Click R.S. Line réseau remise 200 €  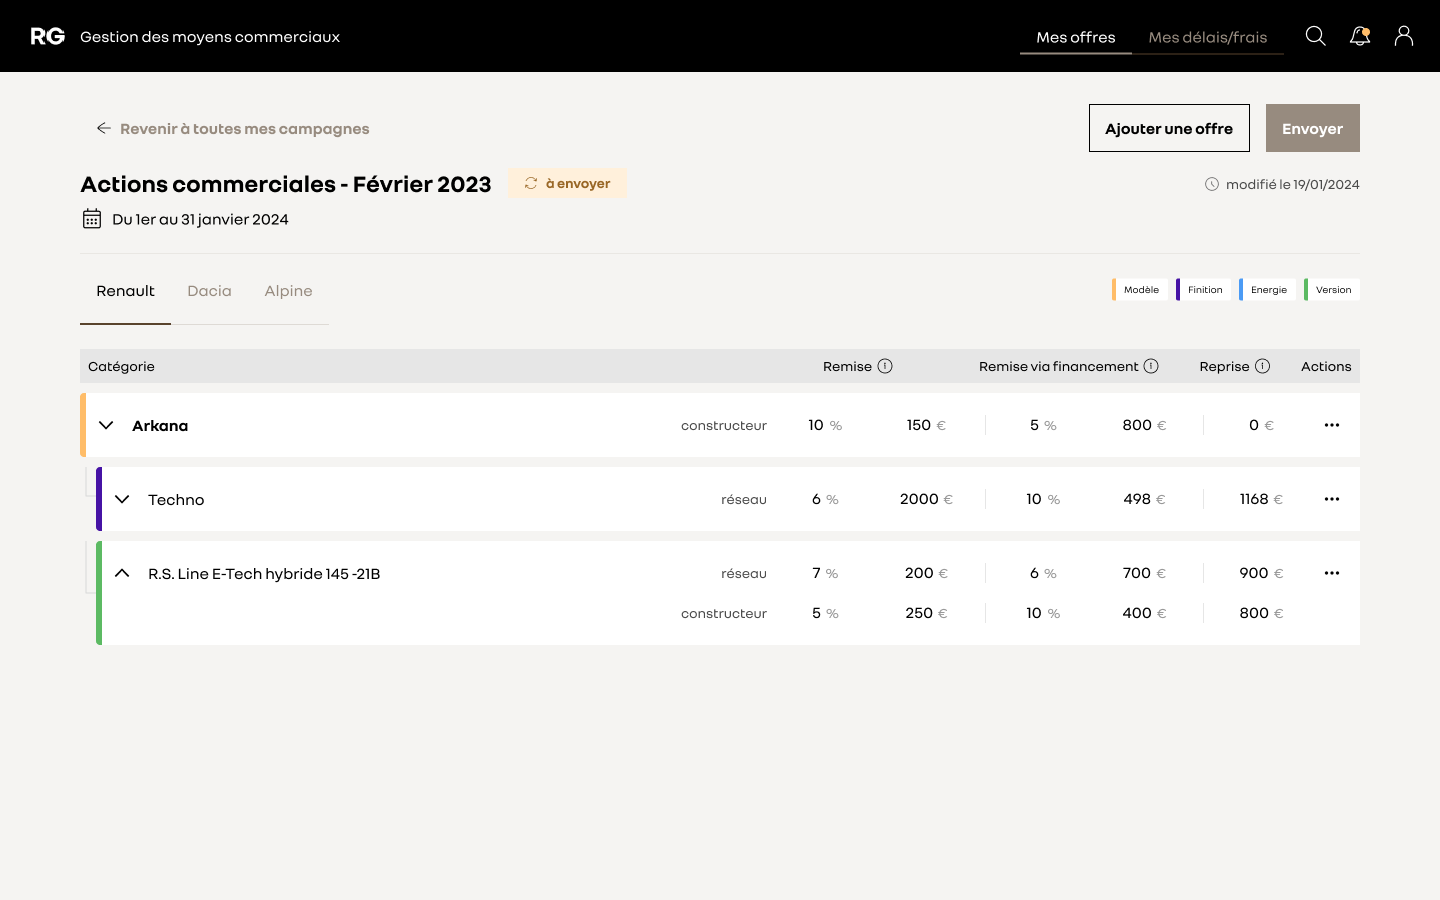(926, 573)
